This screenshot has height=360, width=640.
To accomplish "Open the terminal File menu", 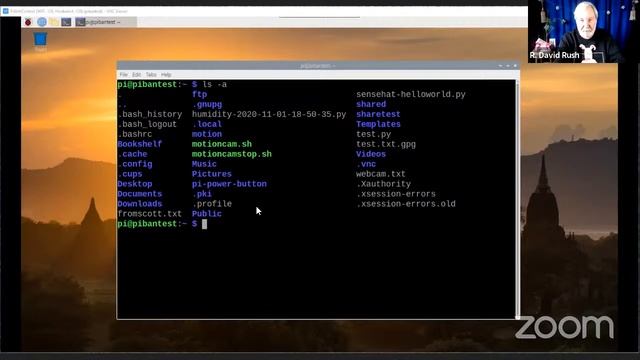I will [124, 75].
